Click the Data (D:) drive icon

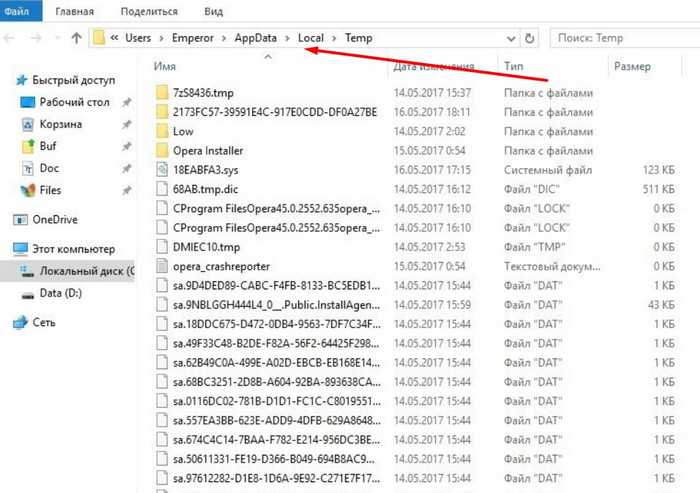28,295
